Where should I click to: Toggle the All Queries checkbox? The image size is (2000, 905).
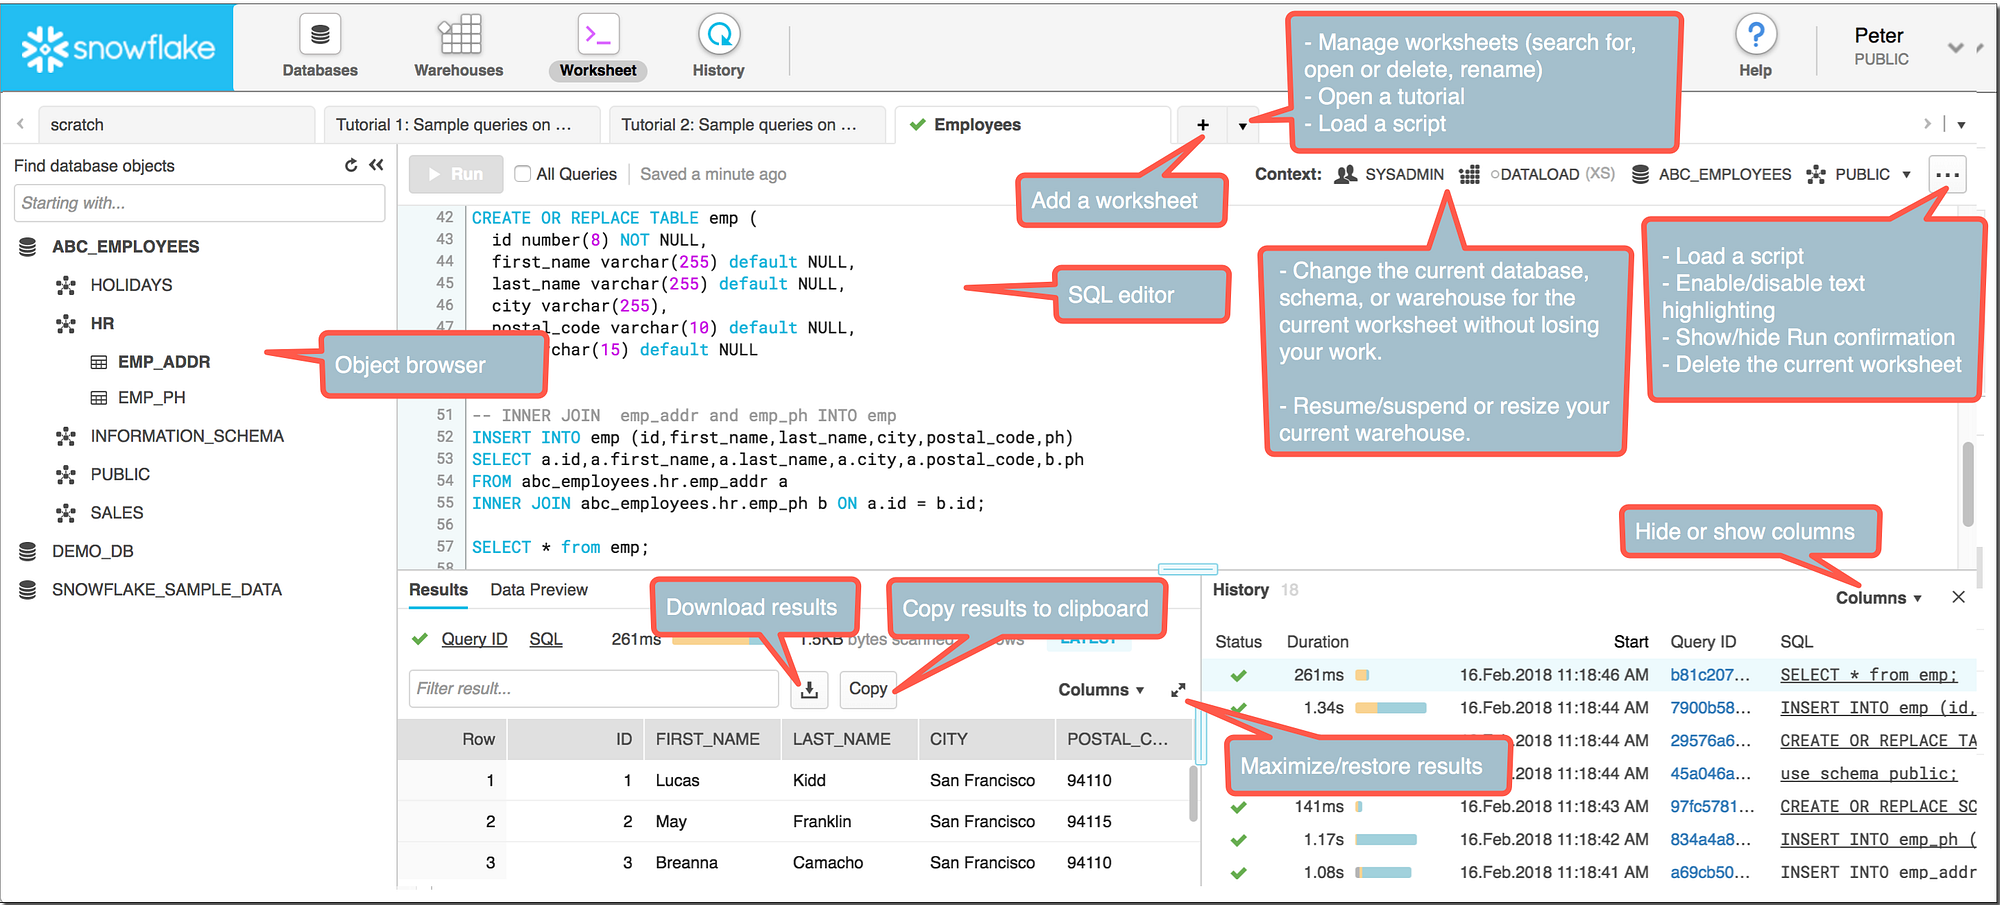click(x=522, y=174)
